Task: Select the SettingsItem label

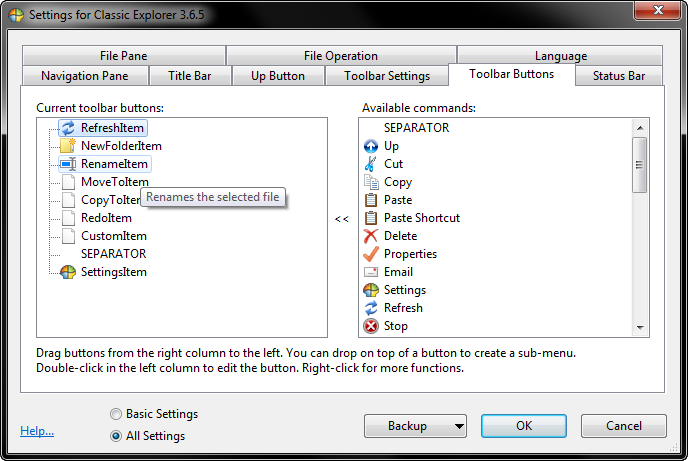Action: click(x=114, y=272)
